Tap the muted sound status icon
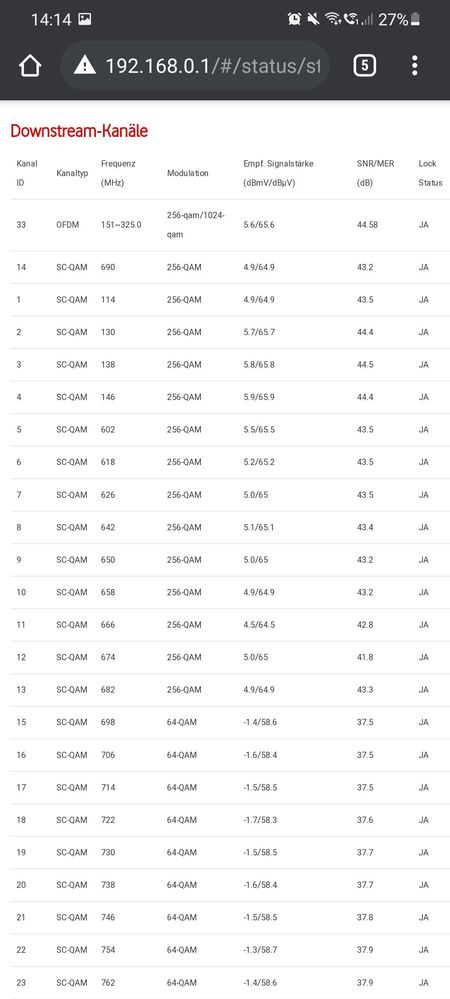Viewport: 450px width, 999px height. 313,19
